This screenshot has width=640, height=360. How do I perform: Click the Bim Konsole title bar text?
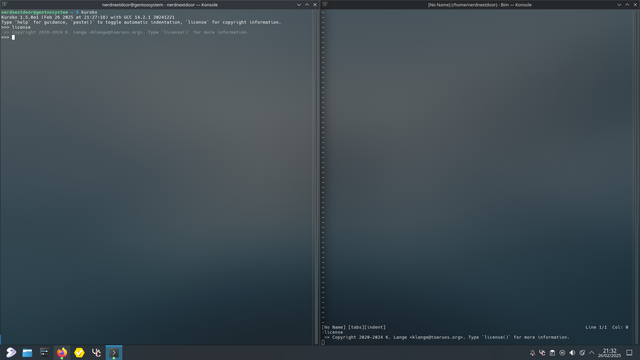[x=480, y=5]
